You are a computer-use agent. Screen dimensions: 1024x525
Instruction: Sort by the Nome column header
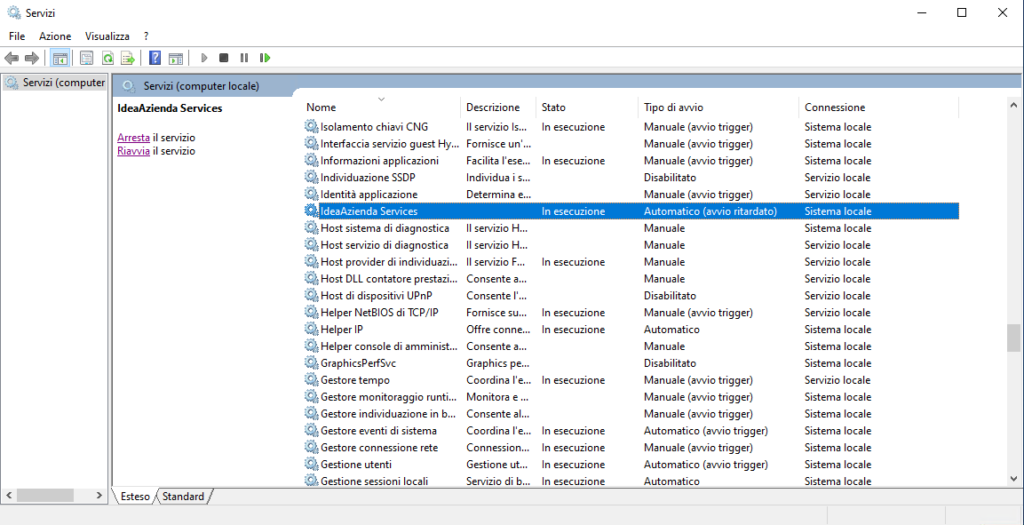tap(381, 107)
